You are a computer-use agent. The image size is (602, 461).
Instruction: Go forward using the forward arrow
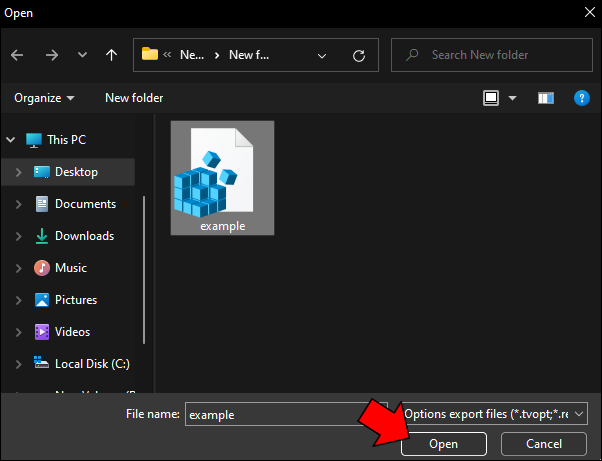tap(51, 55)
